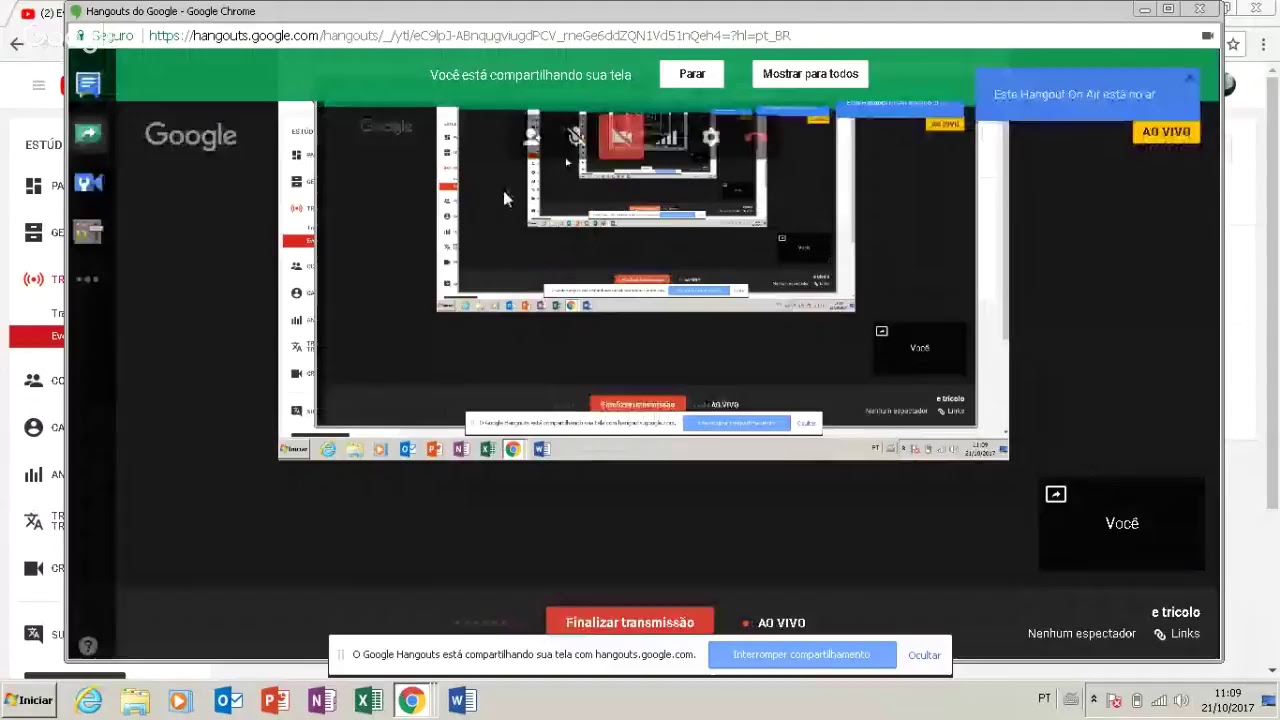1280x720 pixels.
Task: Bookmark the page with the star icon
Action: coord(1233,44)
